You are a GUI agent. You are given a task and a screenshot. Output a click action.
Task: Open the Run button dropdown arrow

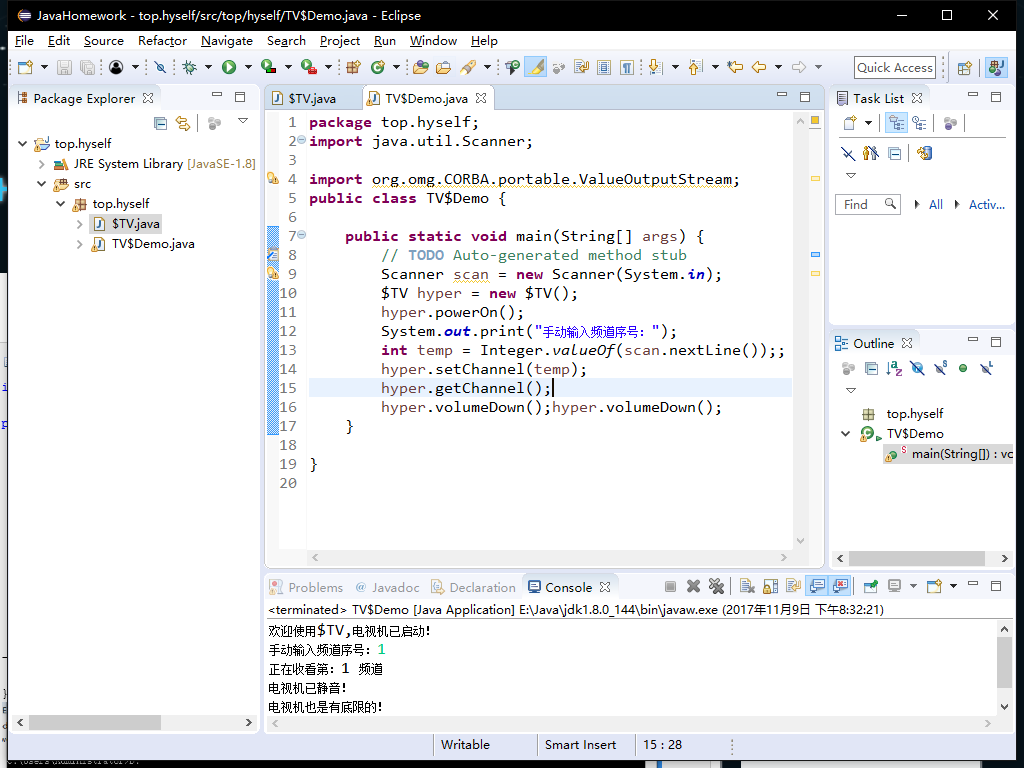point(248,67)
